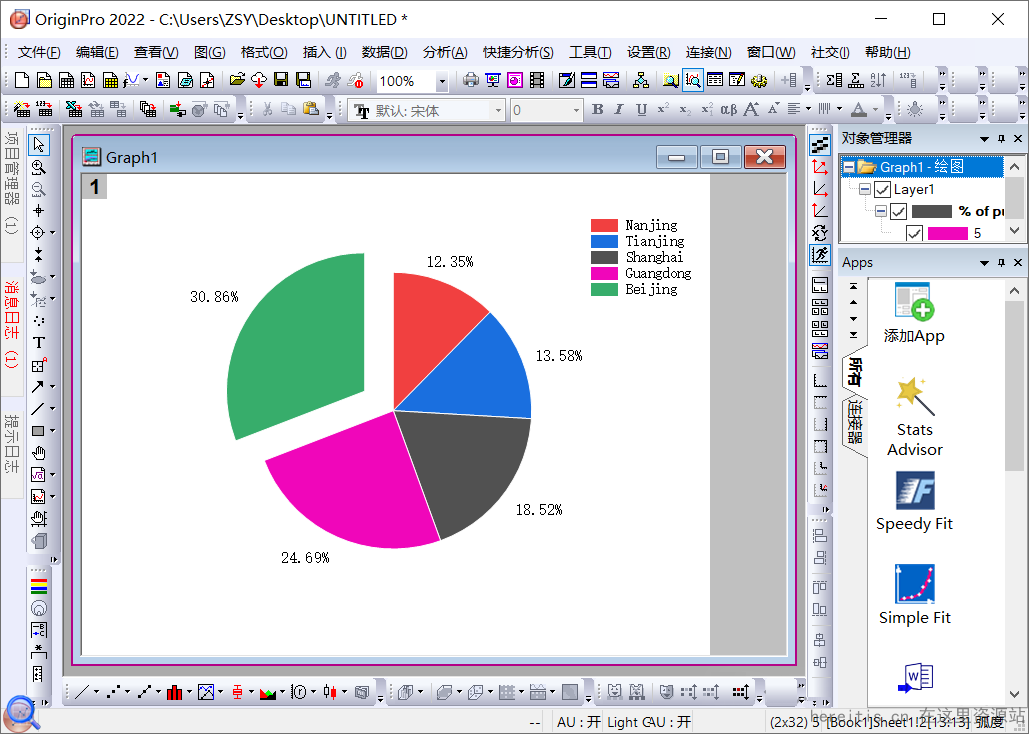Screen dimensions: 1029x734
Task: Click the New Project icon
Action: pyautogui.click(x=22, y=80)
